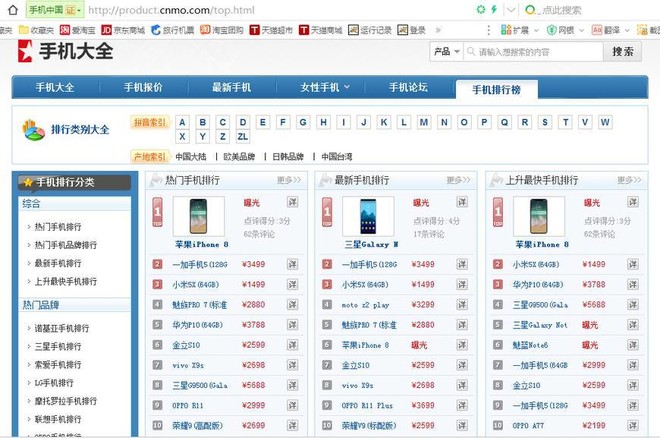Click 详 icon beside 三星Galaxy top-ranked card
This screenshot has height=438, width=660.
pyautogui.click(x=462, y=202)
